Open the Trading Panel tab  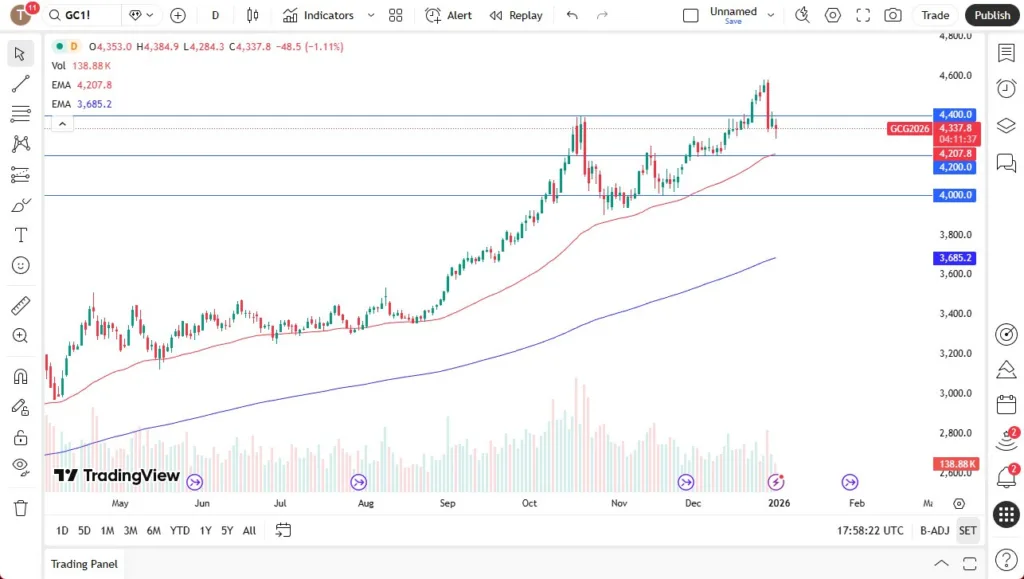point(84,564)
